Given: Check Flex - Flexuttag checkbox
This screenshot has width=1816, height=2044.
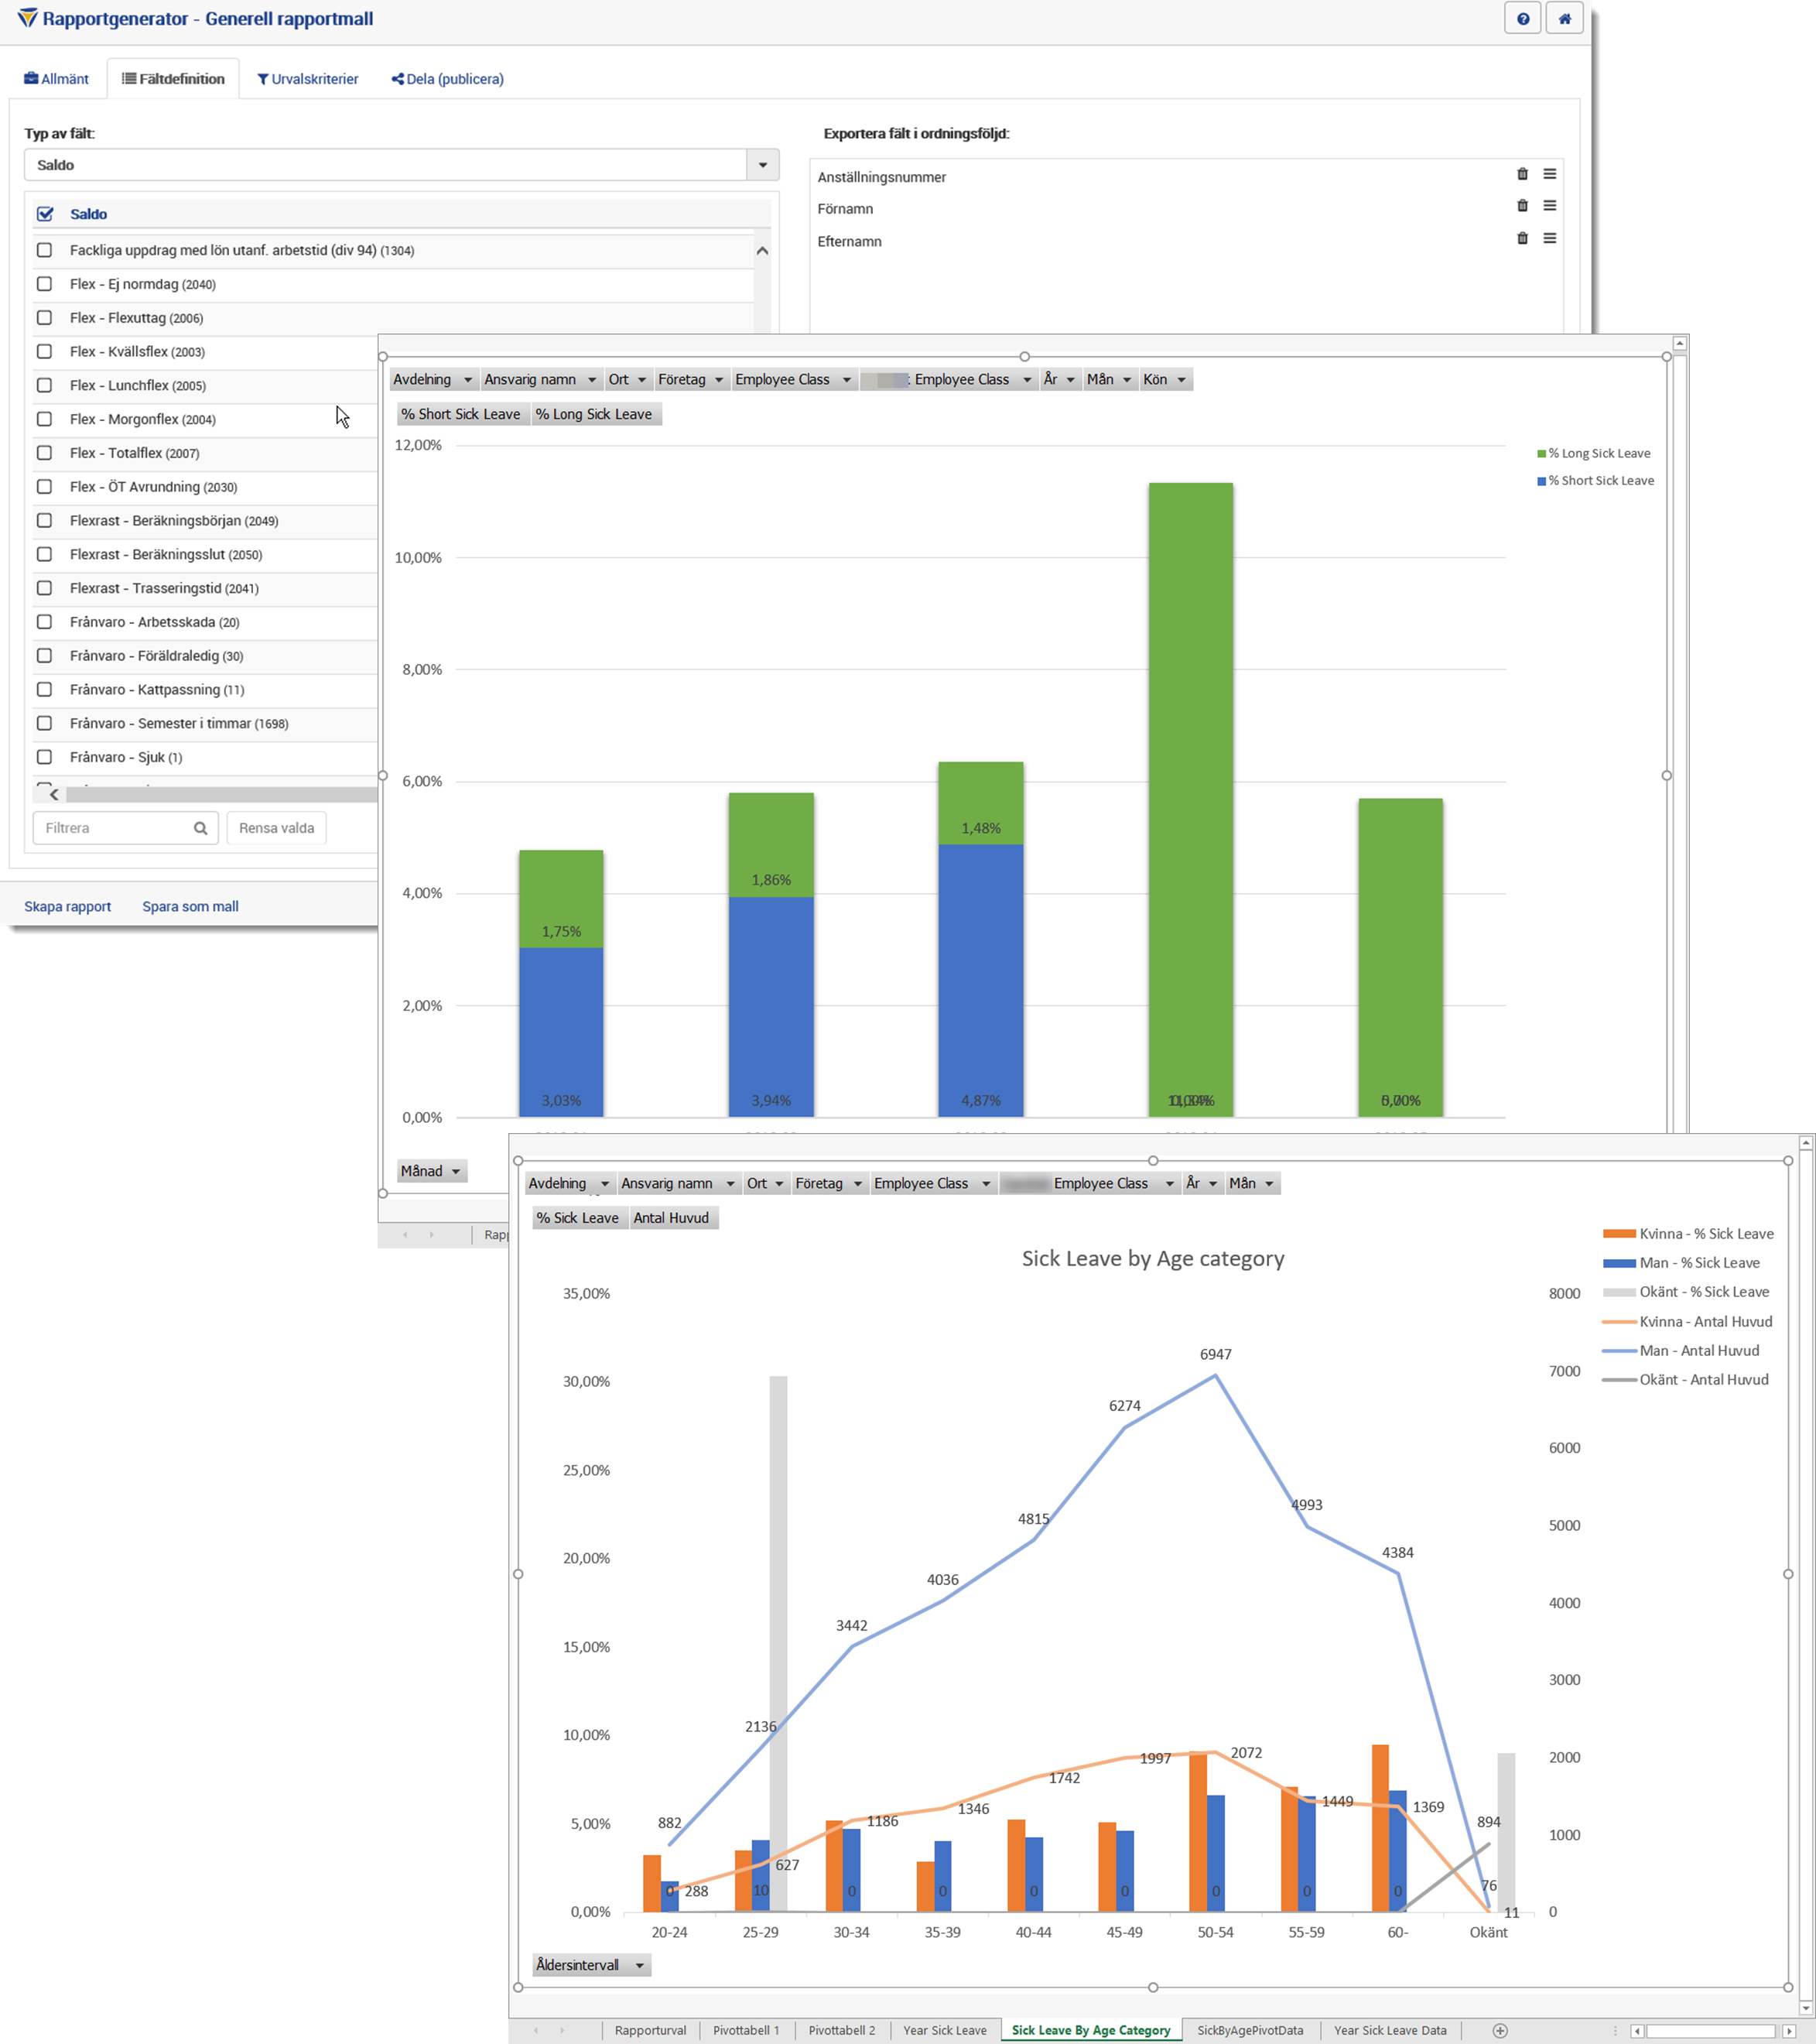Looking at the screenshot, I should (44, 318).
